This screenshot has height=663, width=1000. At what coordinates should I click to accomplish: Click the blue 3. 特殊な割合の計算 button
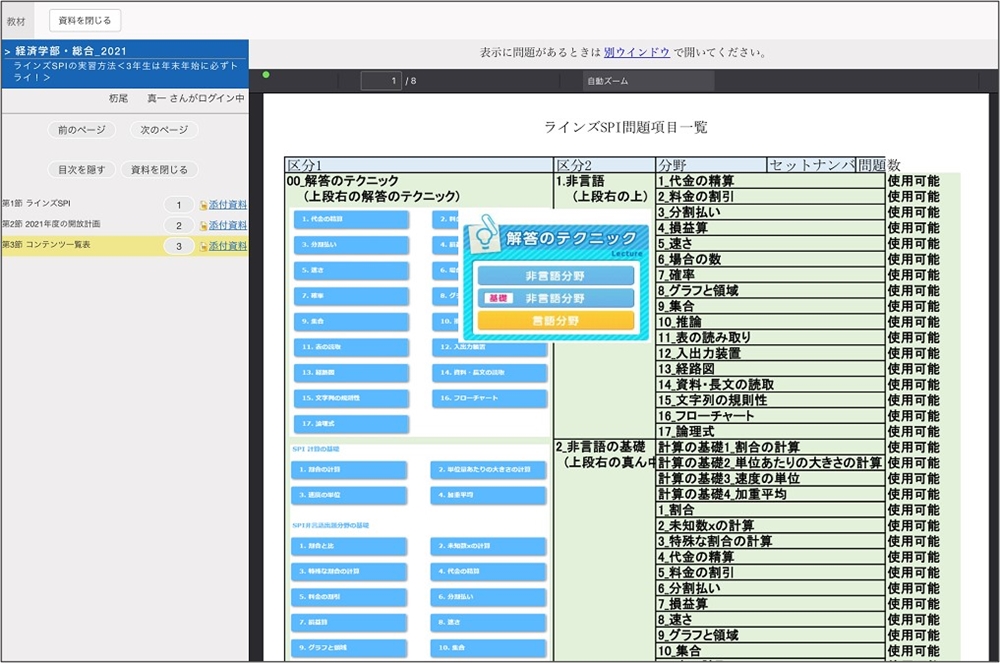point(349,572)
